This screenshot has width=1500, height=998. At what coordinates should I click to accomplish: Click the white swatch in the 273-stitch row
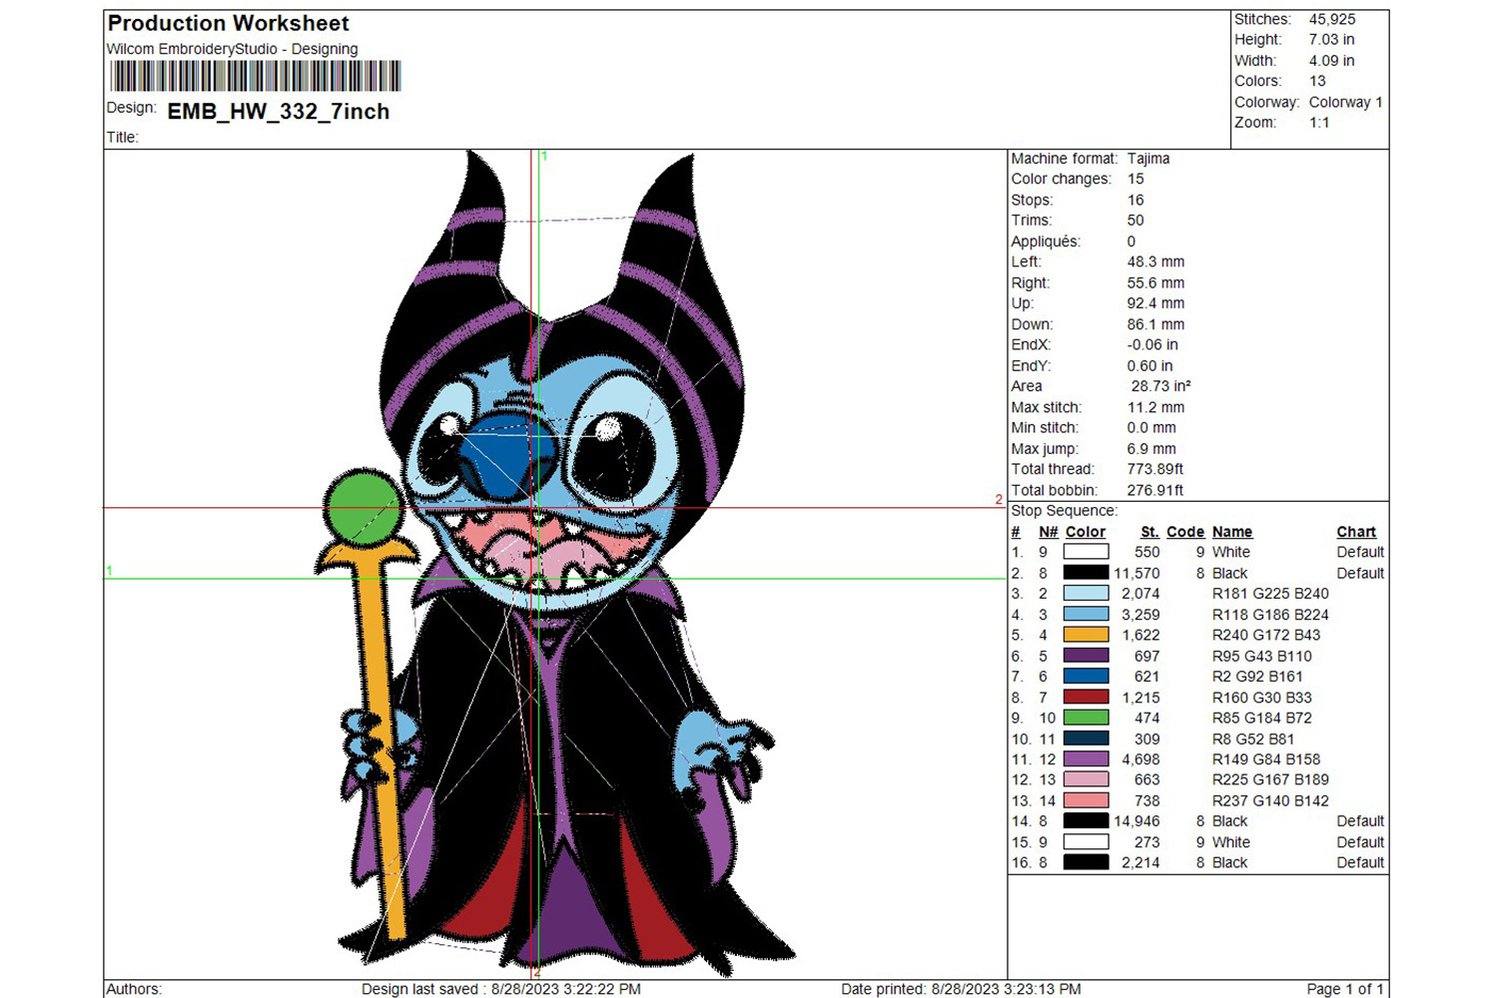1086,842
